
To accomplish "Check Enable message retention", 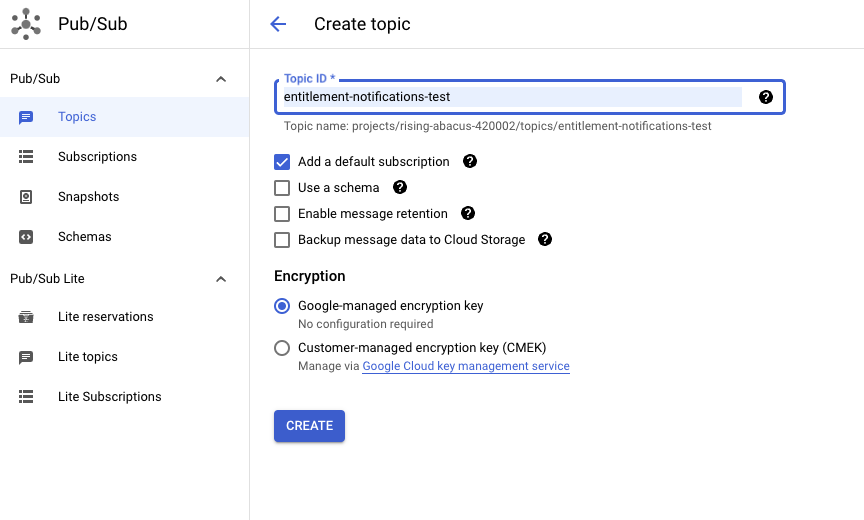I will click(x=282, y=214).
